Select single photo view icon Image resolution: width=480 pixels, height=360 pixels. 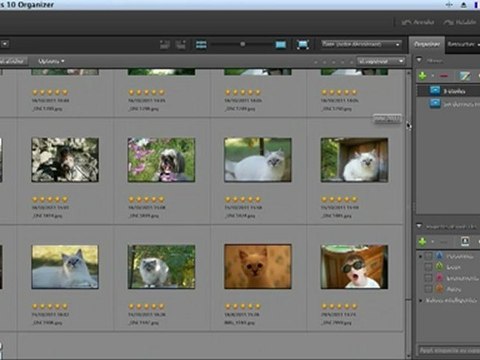pyautogui.click(x=281, y=44)
